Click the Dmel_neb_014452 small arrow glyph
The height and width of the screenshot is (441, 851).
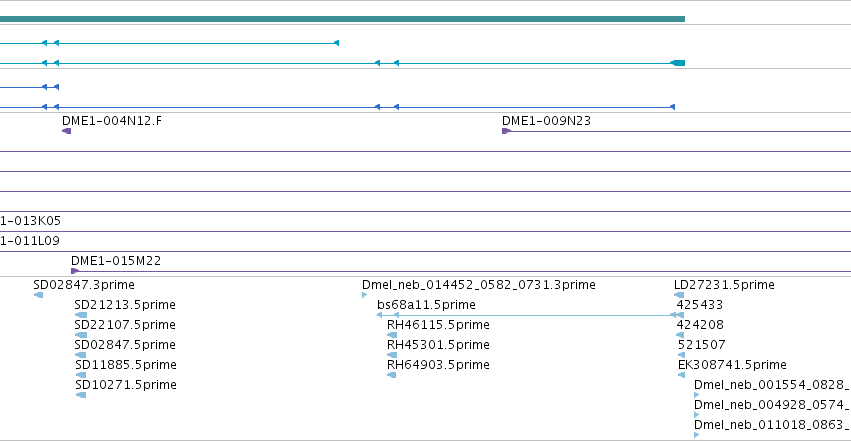pos(365,295)
